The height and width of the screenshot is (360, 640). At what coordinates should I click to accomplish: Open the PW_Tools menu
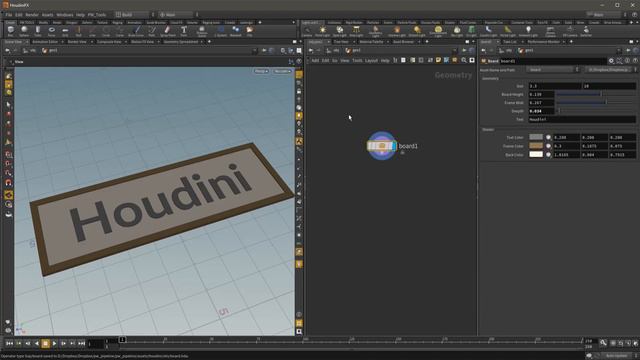click(97, 15)
